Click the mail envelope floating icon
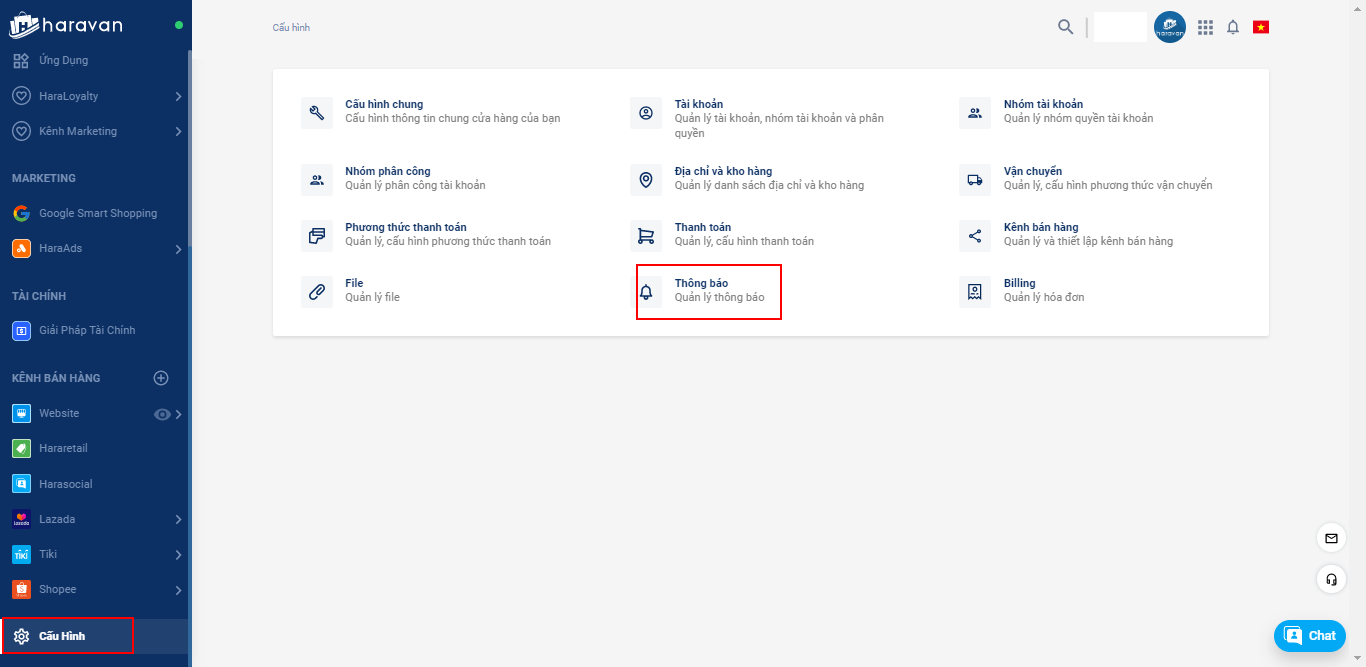The image size is (1366, 667). coord(1331,538)
